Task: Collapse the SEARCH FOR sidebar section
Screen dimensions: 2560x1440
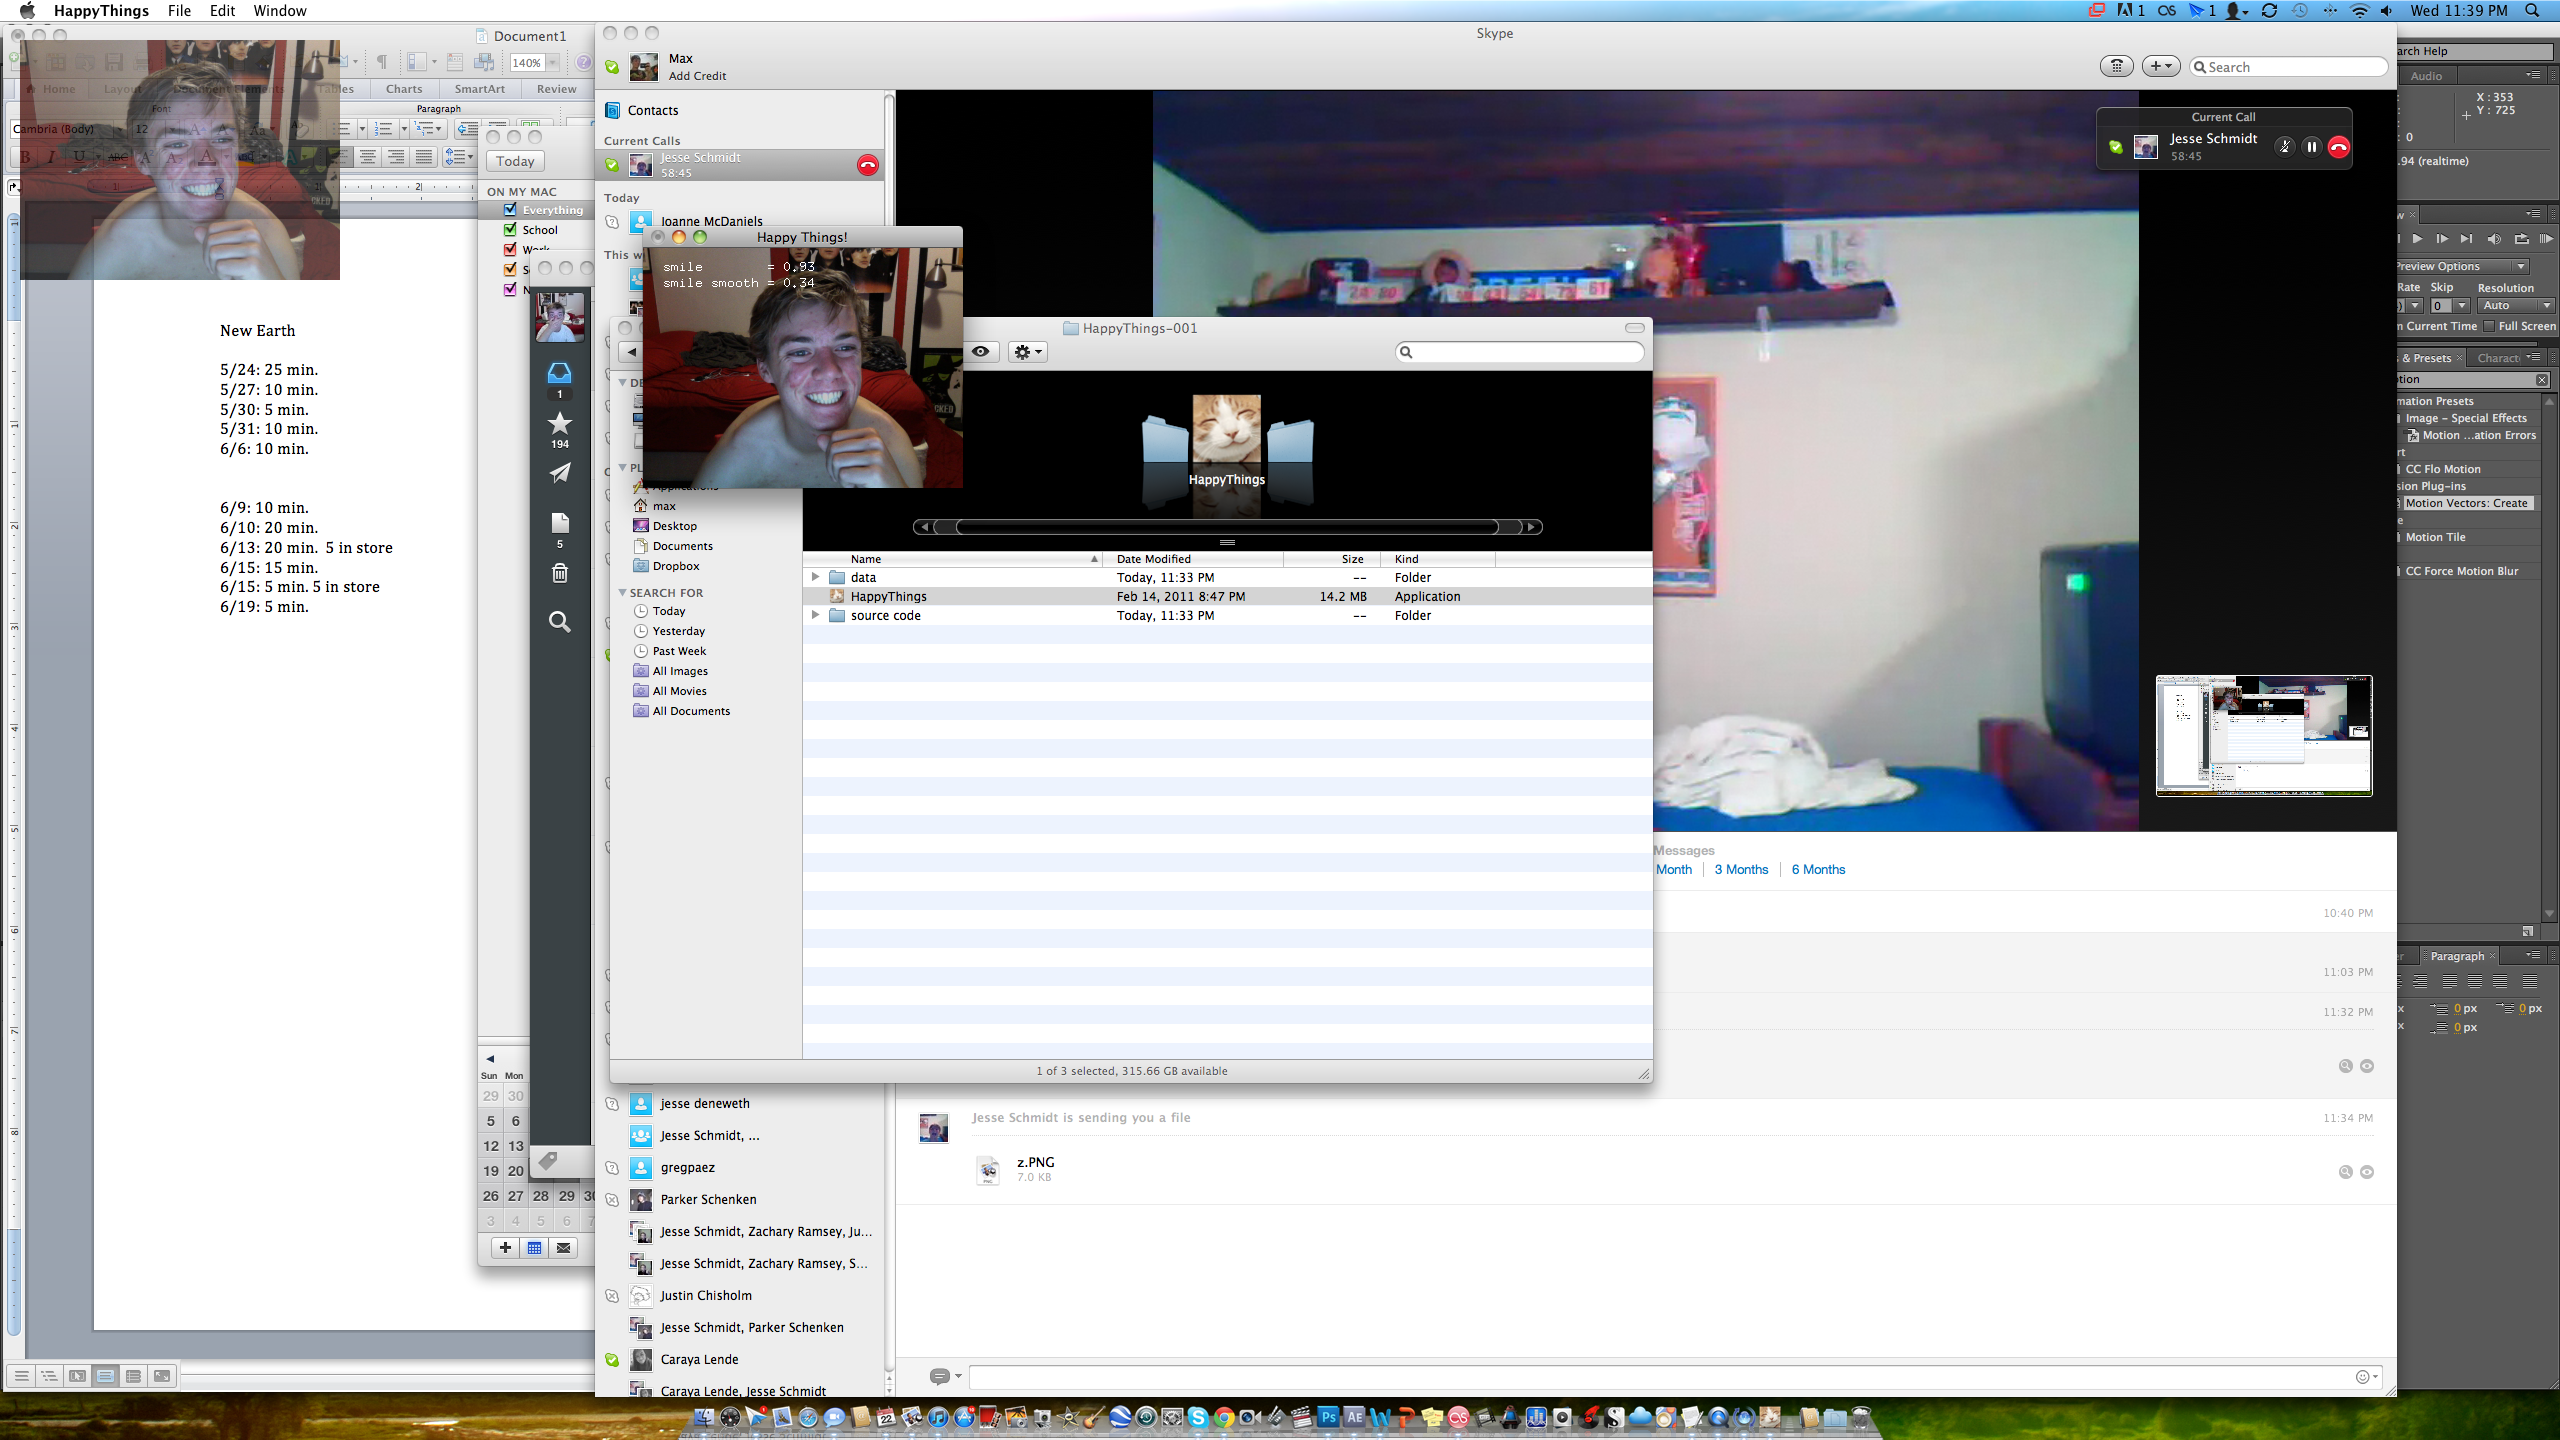Action: (x=623, y=593)
